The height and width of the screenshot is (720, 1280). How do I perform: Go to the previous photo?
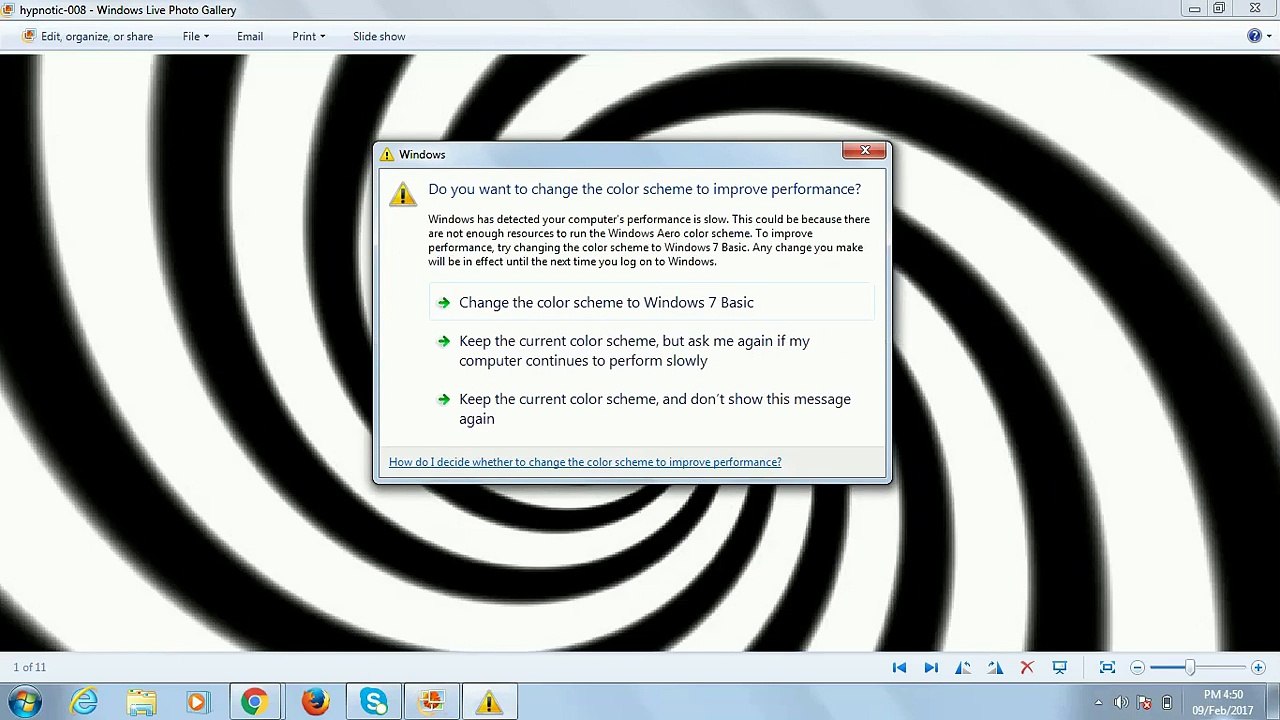pyautogui.click(x=899, y=667)
